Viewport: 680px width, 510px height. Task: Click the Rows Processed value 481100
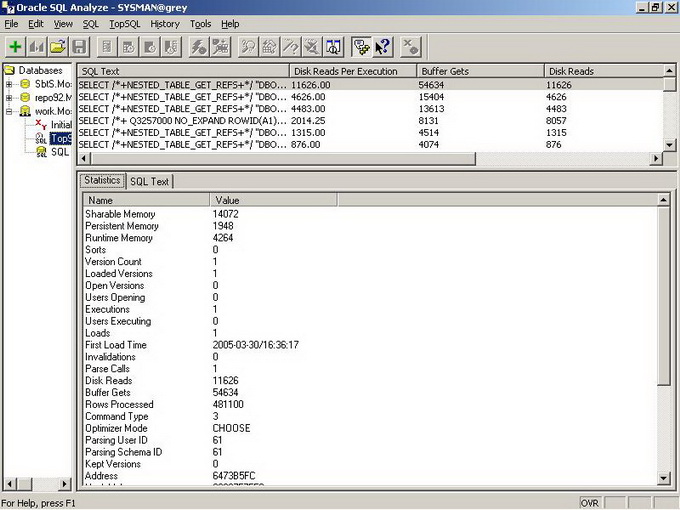click(228, 405)
